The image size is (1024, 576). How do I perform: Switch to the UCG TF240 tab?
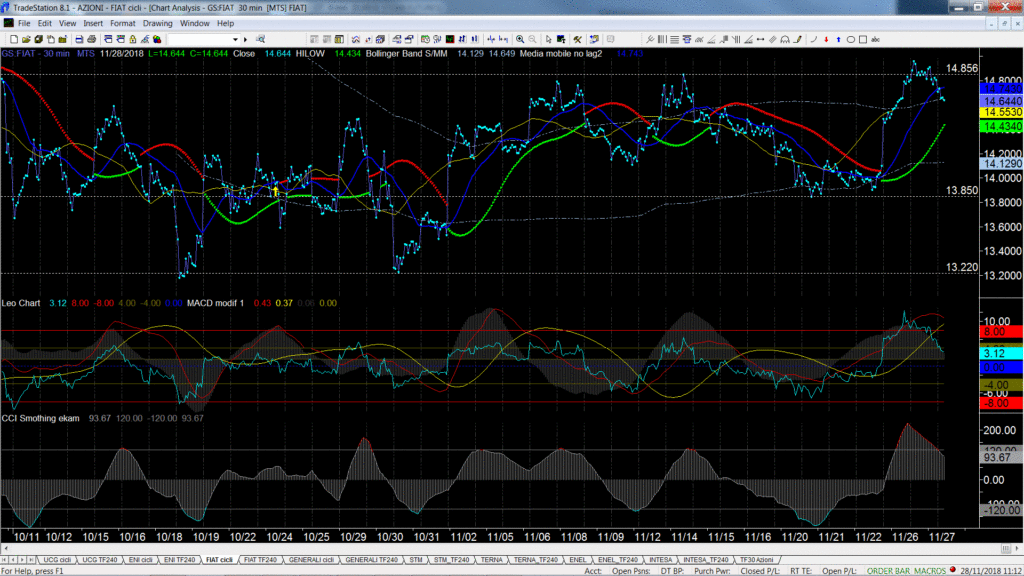(x=99, y=560)
